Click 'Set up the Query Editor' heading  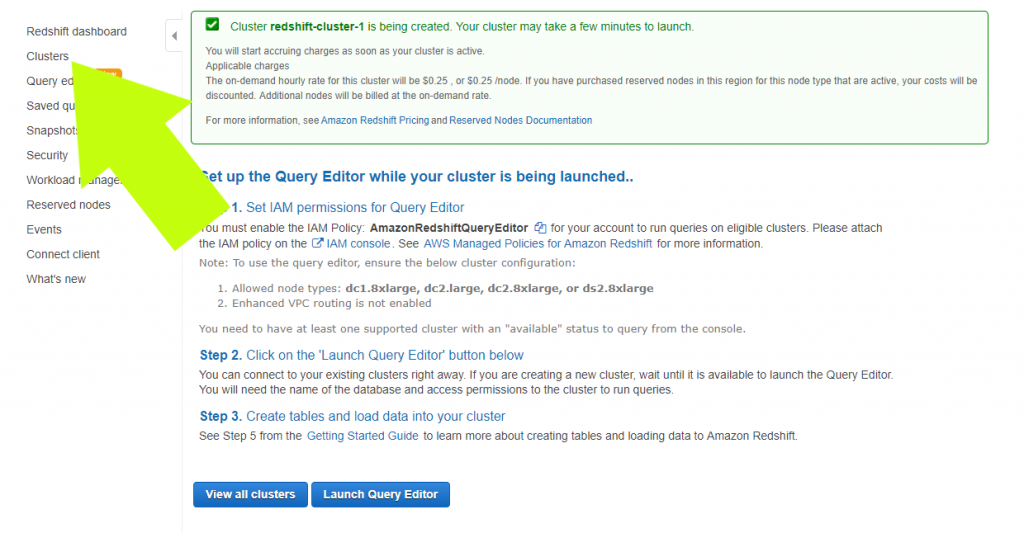pos(416,176)
